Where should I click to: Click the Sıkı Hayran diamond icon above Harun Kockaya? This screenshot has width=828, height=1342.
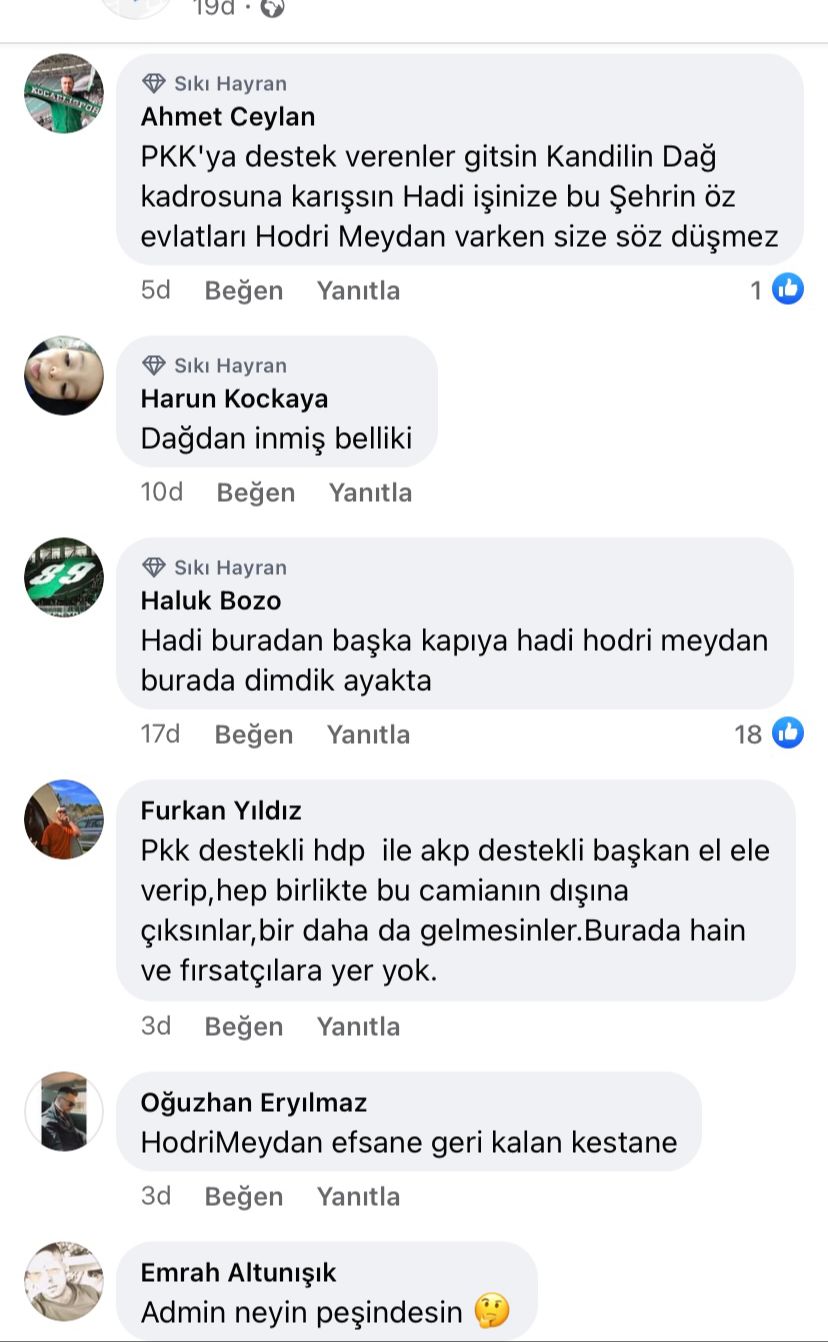click(x=153, y=365)
